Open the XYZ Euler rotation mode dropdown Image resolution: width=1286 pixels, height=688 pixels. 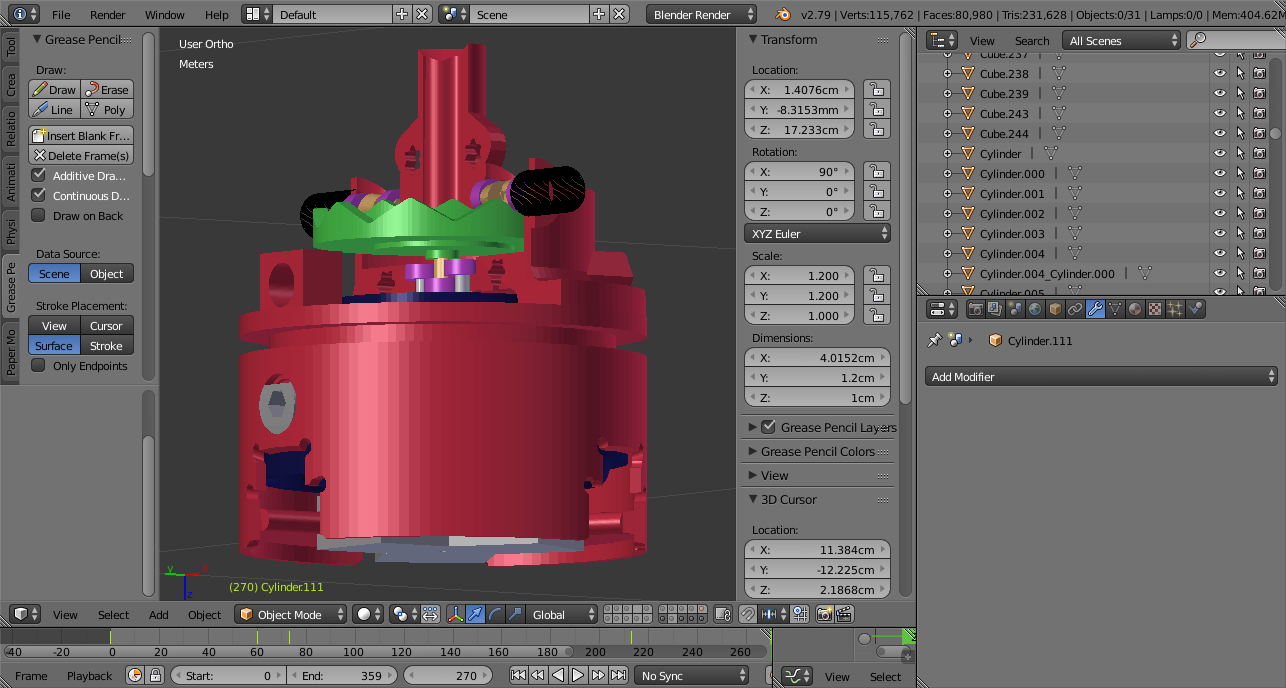click(817, 233)
